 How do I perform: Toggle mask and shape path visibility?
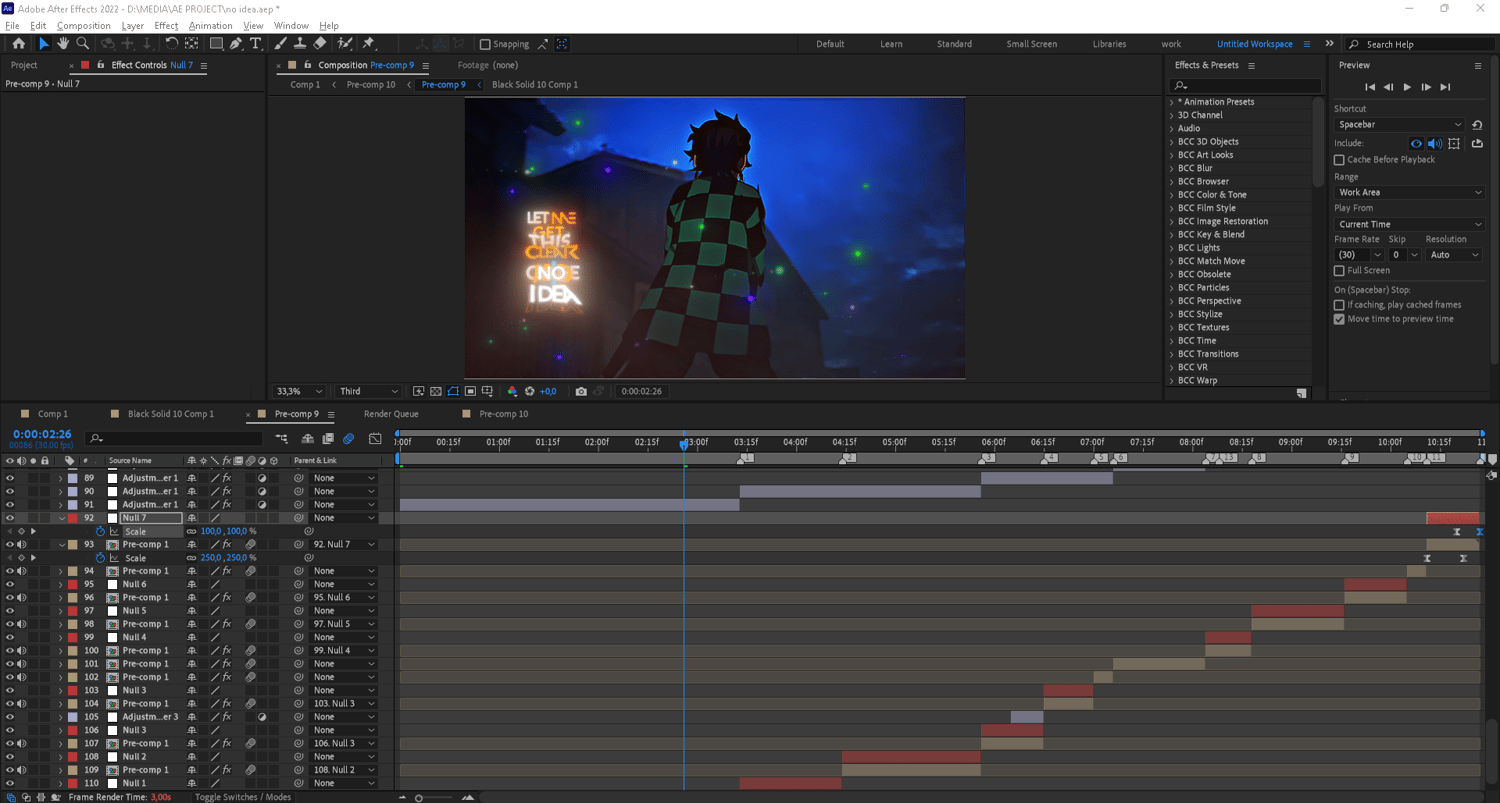(453, 391)
